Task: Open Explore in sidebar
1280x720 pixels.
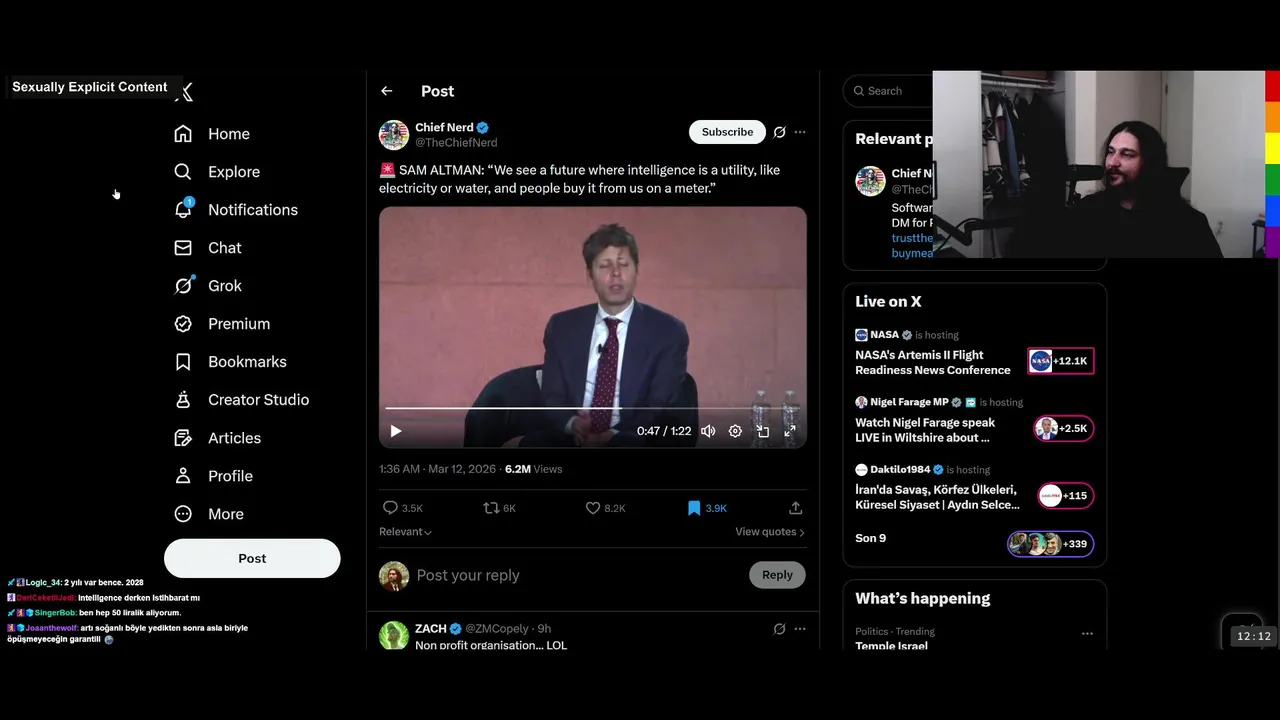Action: coord(217,172)
